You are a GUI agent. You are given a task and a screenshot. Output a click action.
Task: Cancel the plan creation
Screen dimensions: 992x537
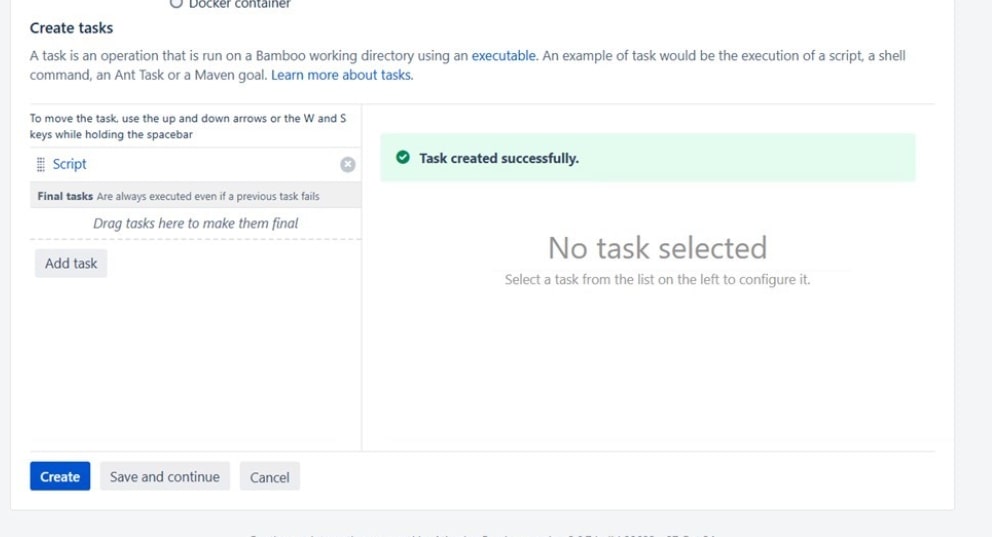(x=270, y=476)
